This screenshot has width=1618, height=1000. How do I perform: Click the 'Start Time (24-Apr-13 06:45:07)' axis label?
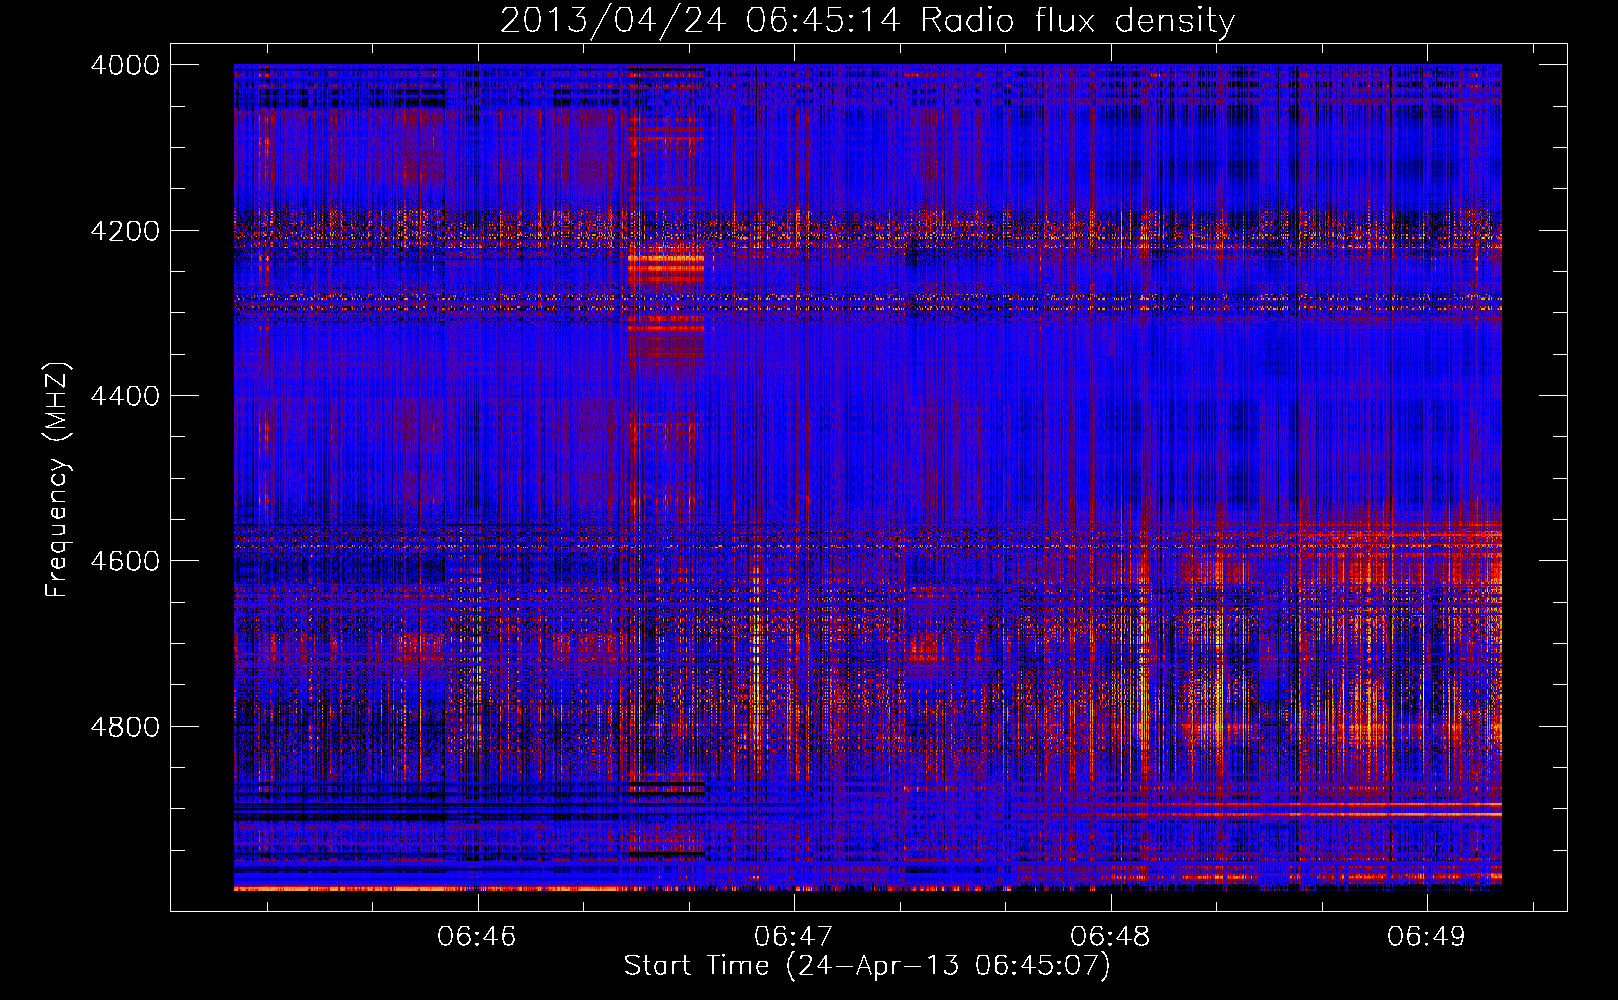click(867, 966)
